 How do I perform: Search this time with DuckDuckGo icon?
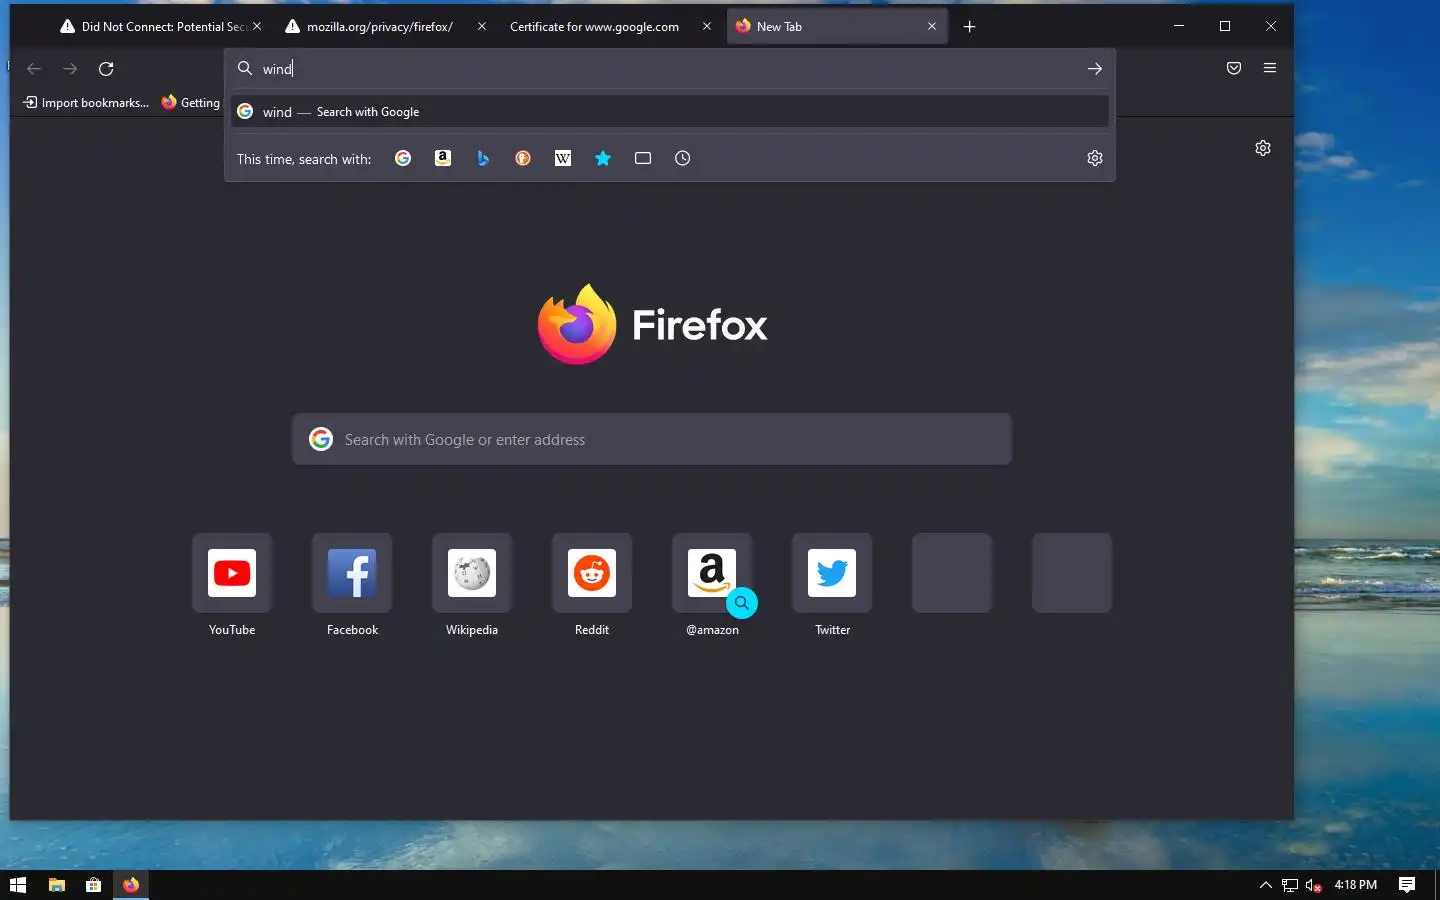coord(523,158)
